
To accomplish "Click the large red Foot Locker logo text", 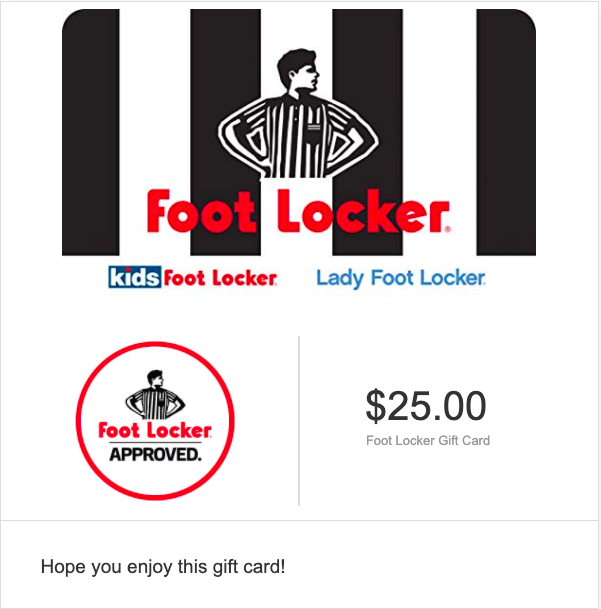I will pyautogui.click(x=298, y=211).
